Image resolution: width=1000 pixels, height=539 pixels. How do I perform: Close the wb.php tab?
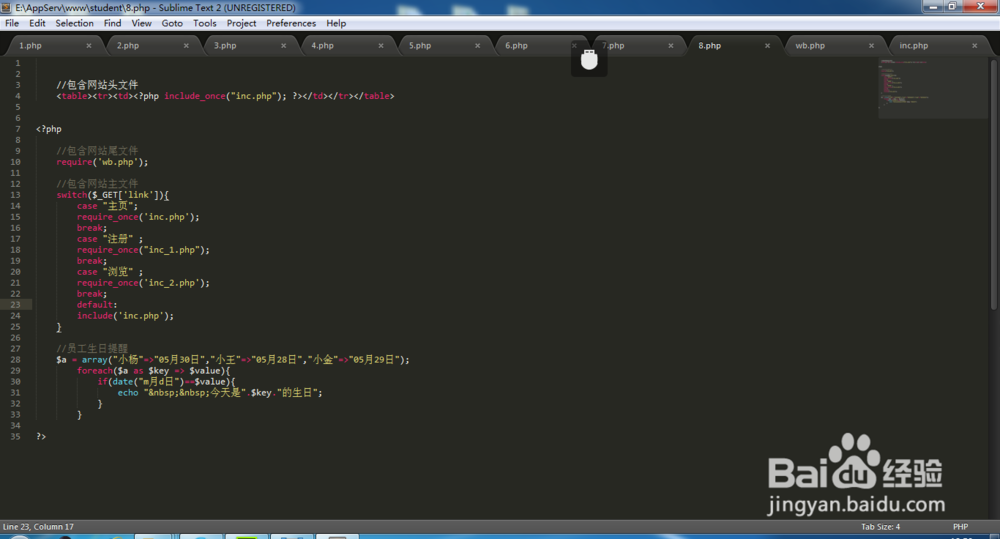[871, 46]
